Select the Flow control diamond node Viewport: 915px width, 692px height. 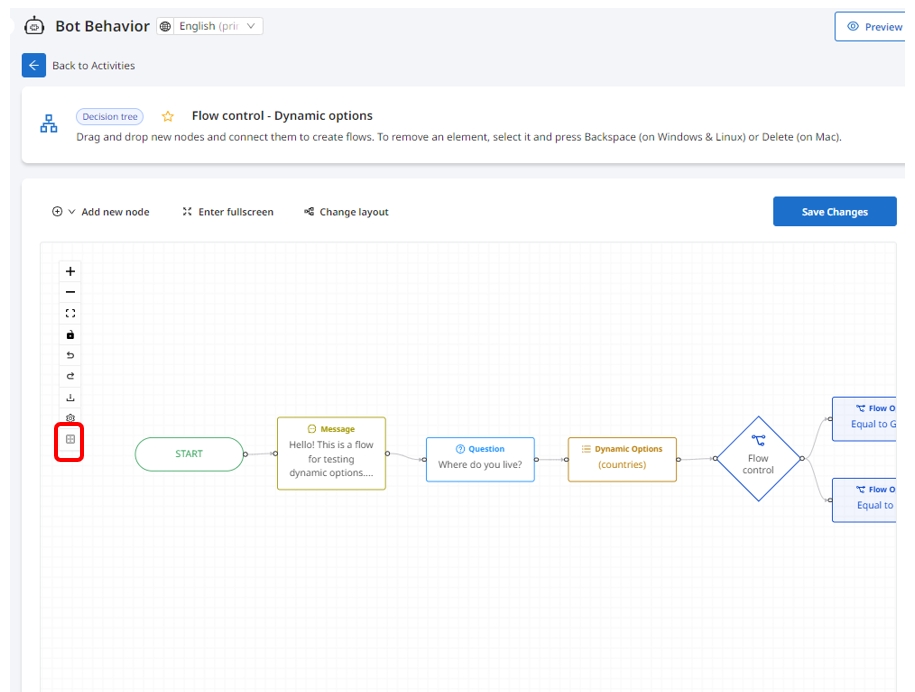(x=758, y=459)
